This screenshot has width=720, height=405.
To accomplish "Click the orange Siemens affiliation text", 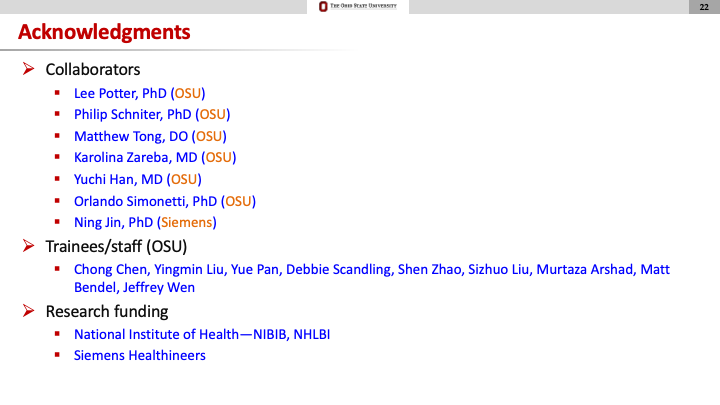I will [187, 222].
